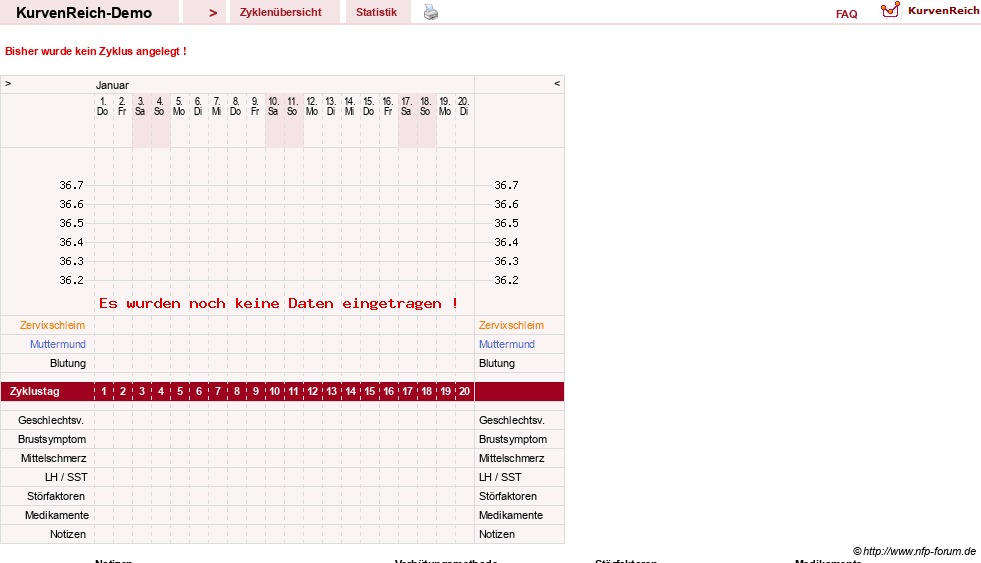Click the left Brustsymptom row label
The width and height of the screenshot is (981, 563).
(52, 439)
